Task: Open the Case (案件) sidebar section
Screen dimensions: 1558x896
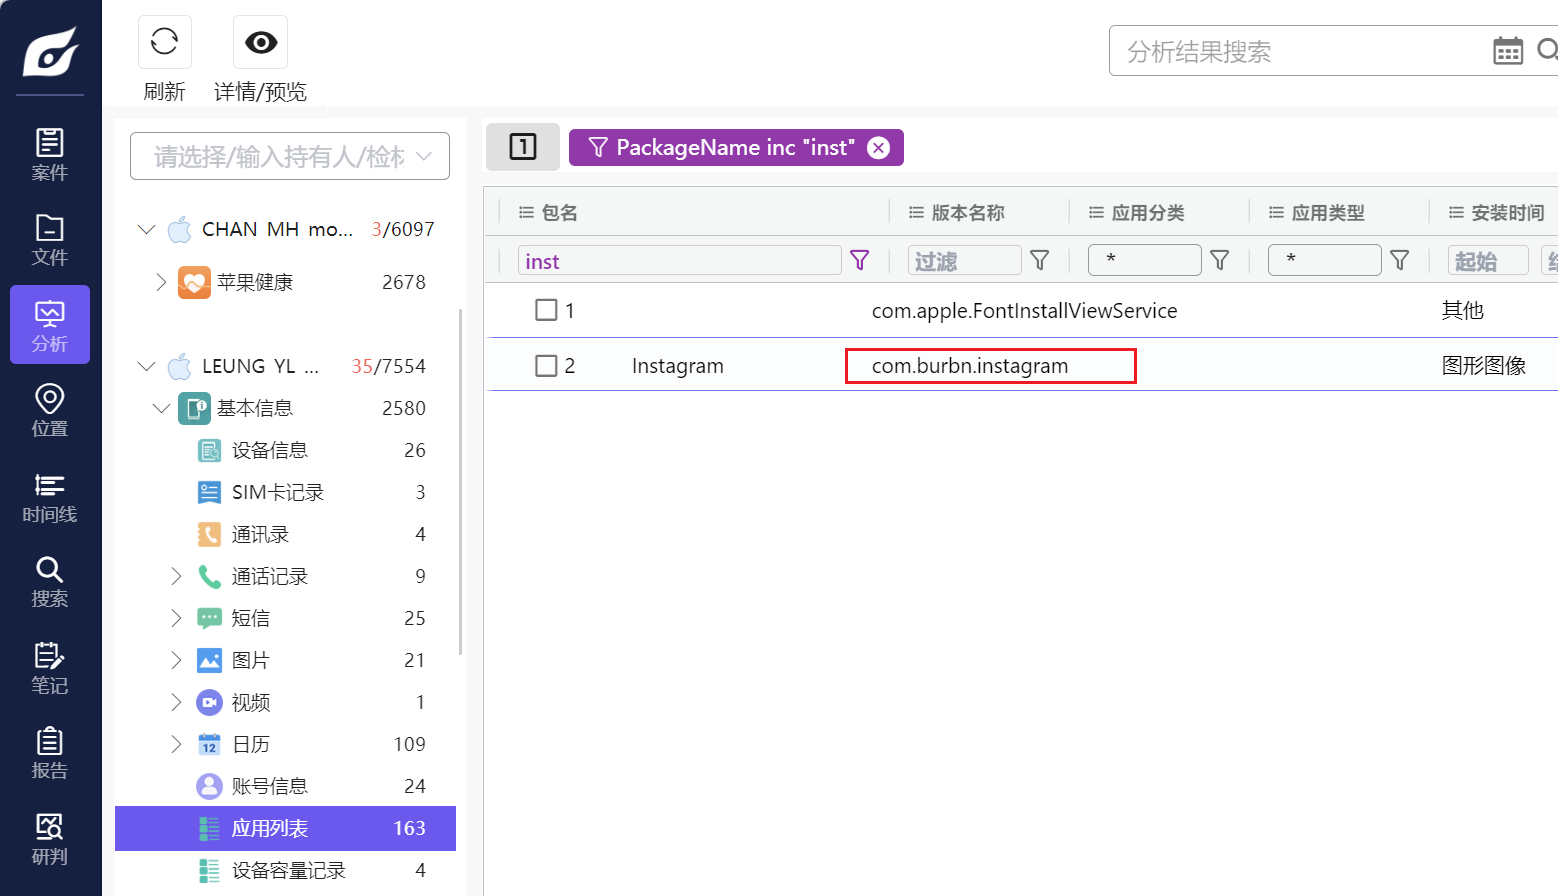Action: coord(49,154)
